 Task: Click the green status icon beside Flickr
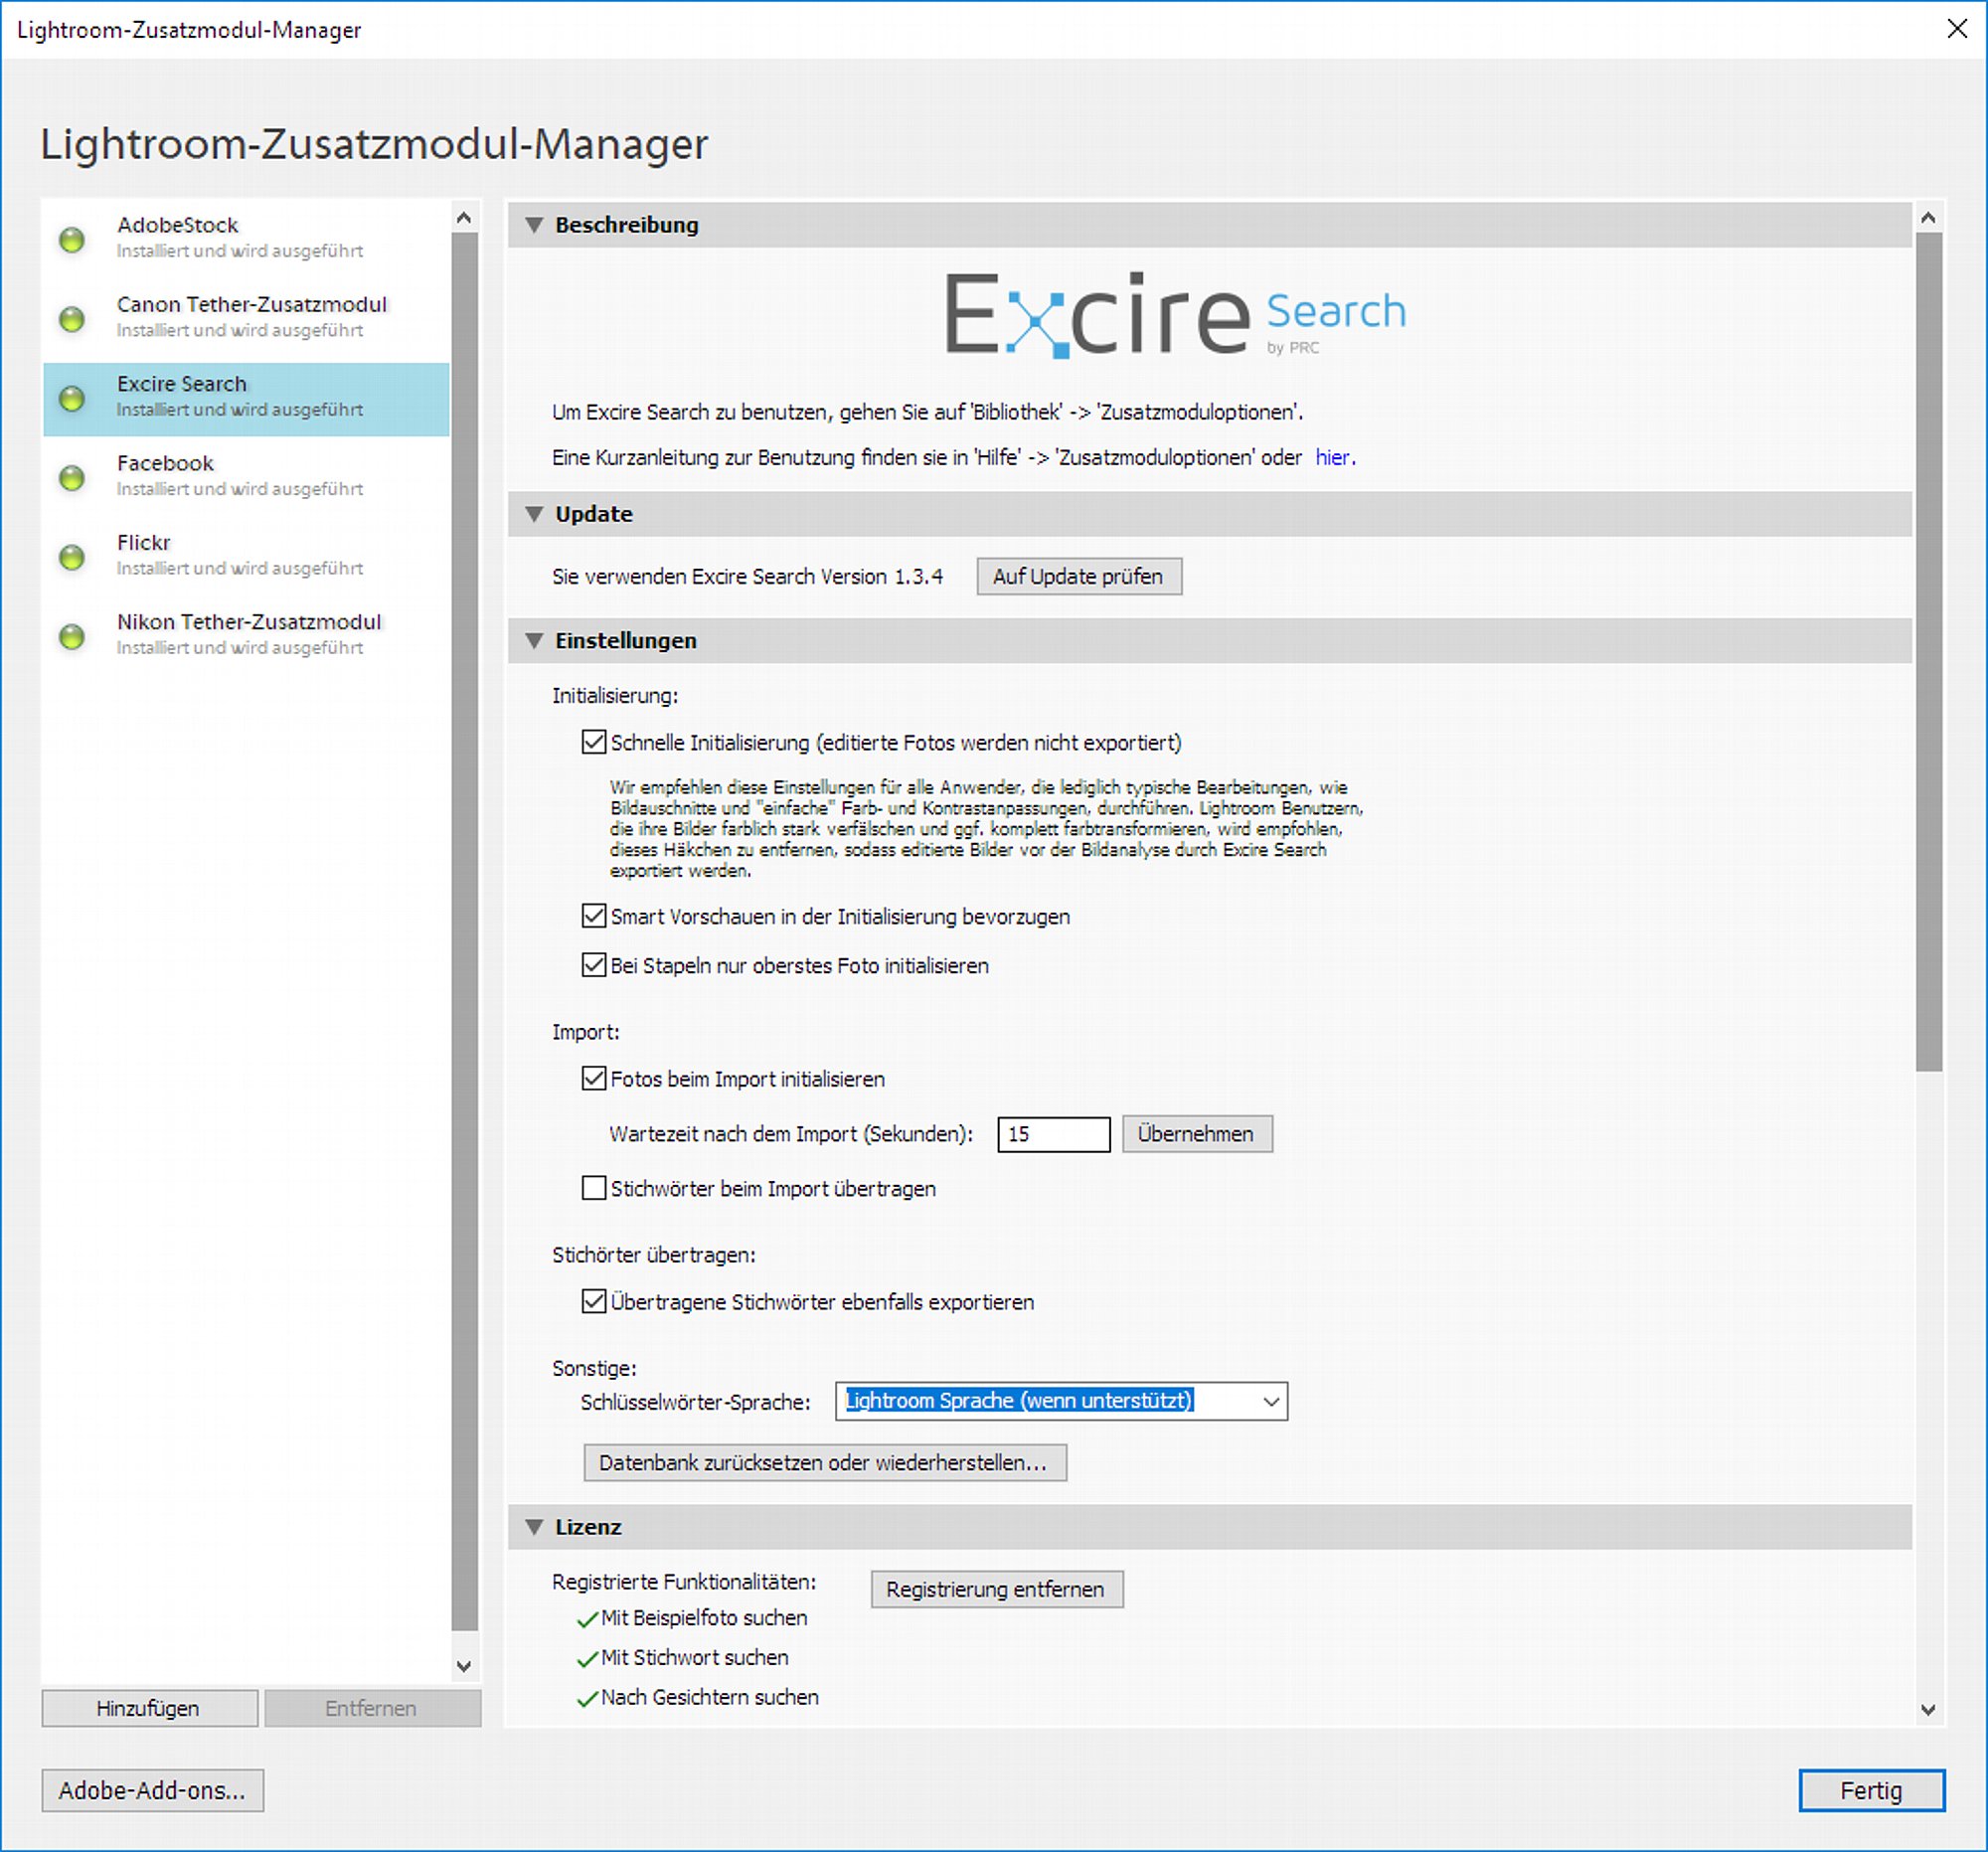[x=71, y=557]
